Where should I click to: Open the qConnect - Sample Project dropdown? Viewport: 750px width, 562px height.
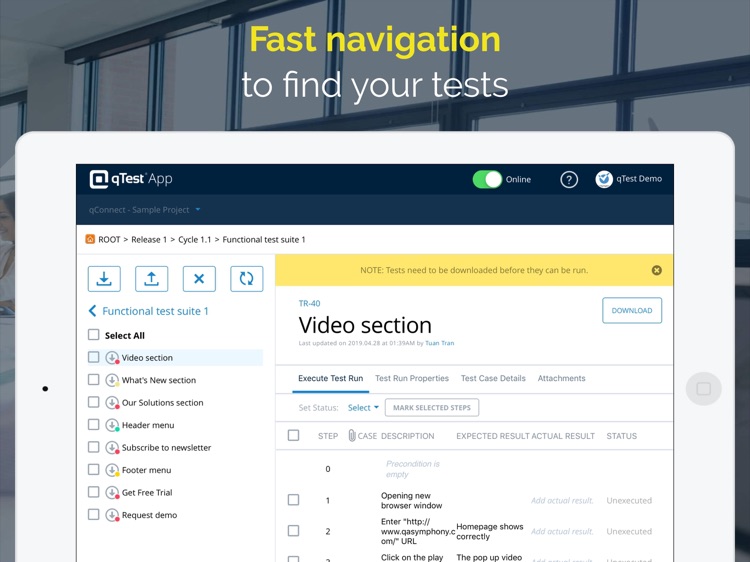(x=144, y=209)
